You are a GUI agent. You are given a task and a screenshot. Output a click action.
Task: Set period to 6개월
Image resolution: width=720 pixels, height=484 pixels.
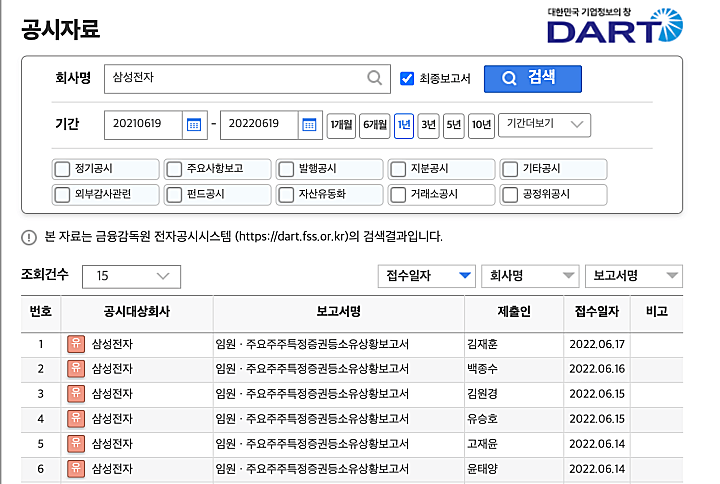[x=375, y=125]
